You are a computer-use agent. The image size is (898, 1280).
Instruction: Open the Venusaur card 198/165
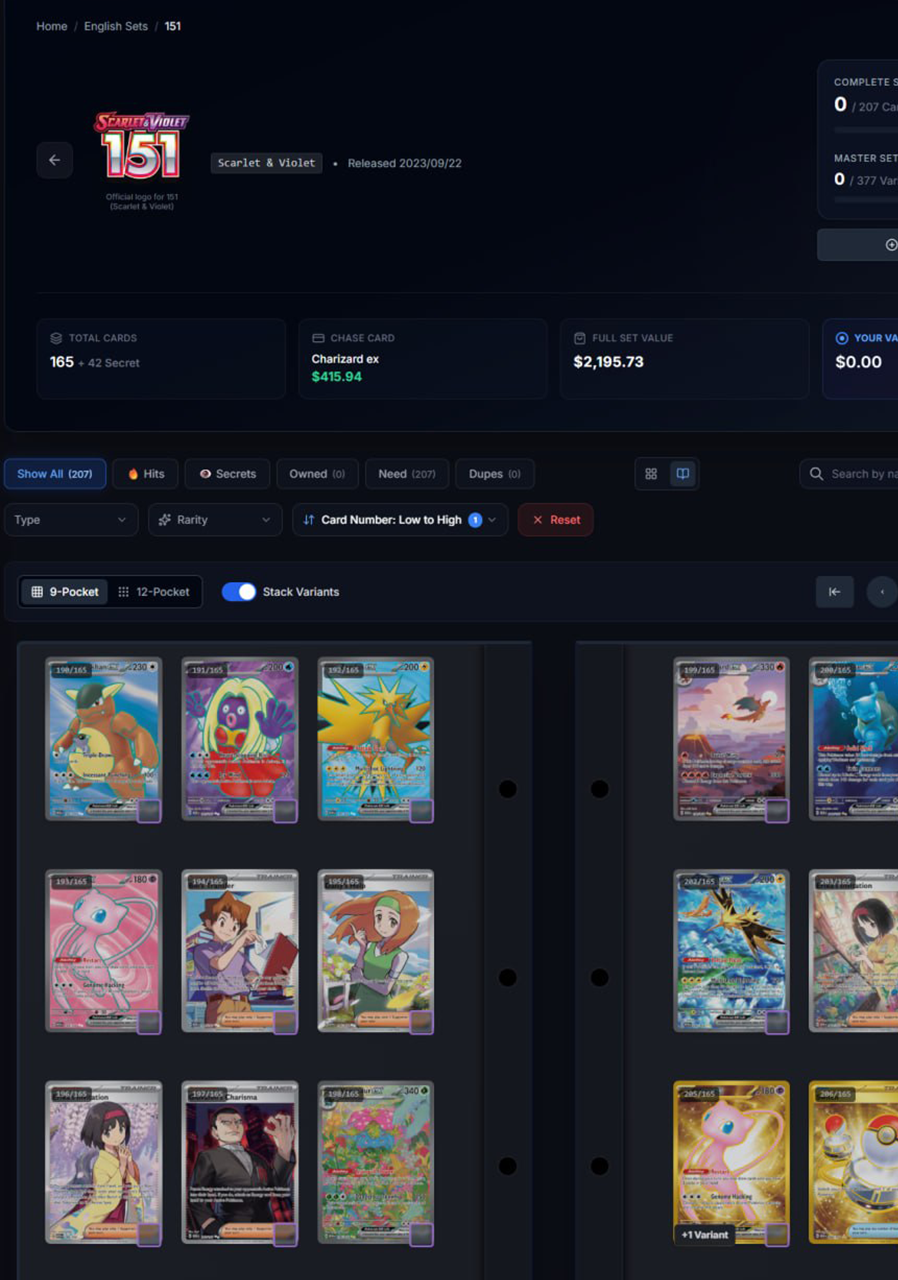[x=376, y=1163]
